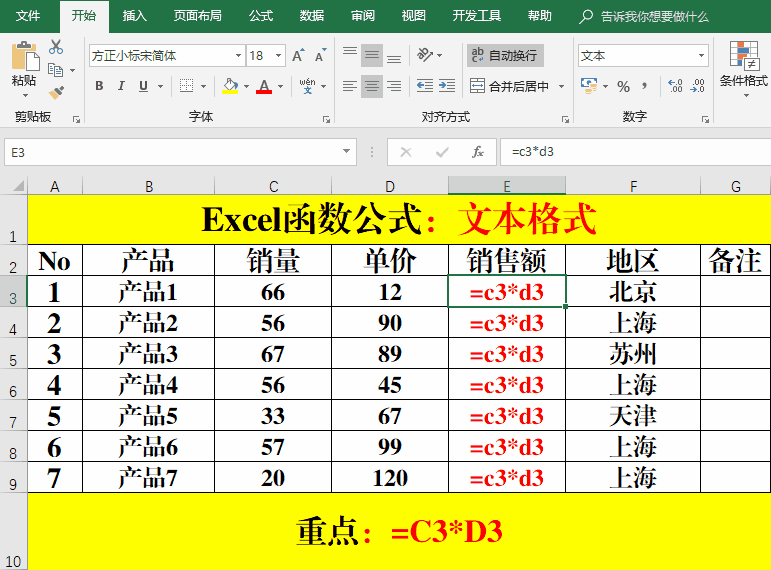Decrease indent icon
Image resolution: width=771 pixels, height=570 pixels.
[x=425, y=86]
